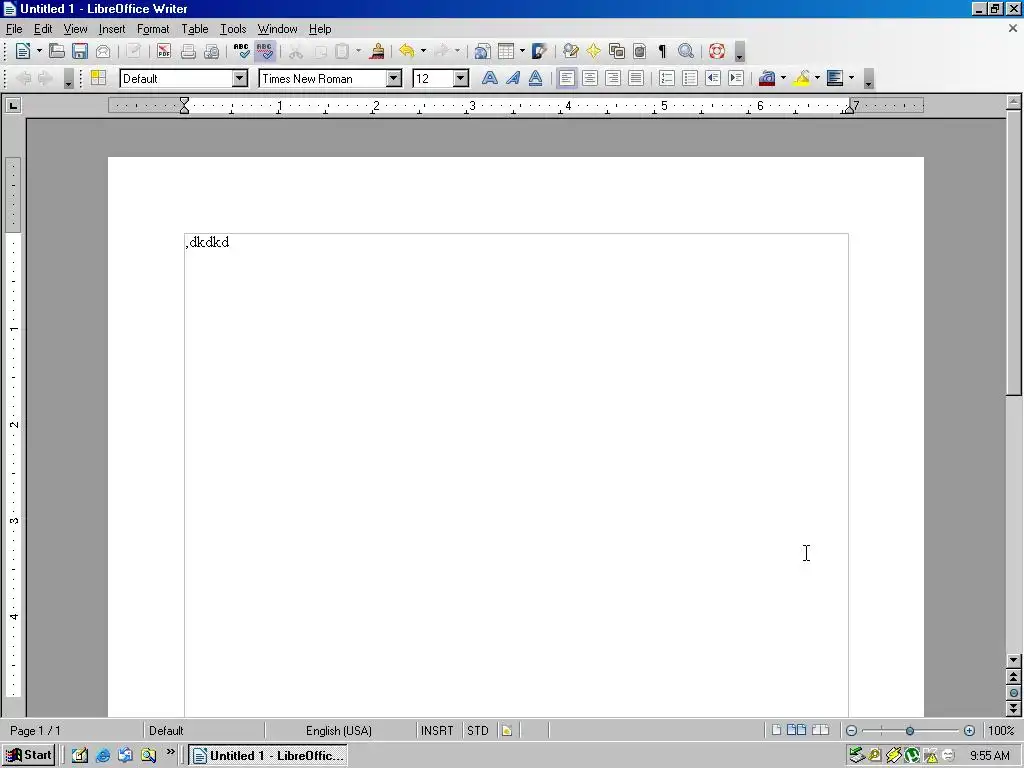The width and height of the screenshot is (1024, 768).
Task: Open the Table insert dropdown arrow
Action: (x=522, y=51)
